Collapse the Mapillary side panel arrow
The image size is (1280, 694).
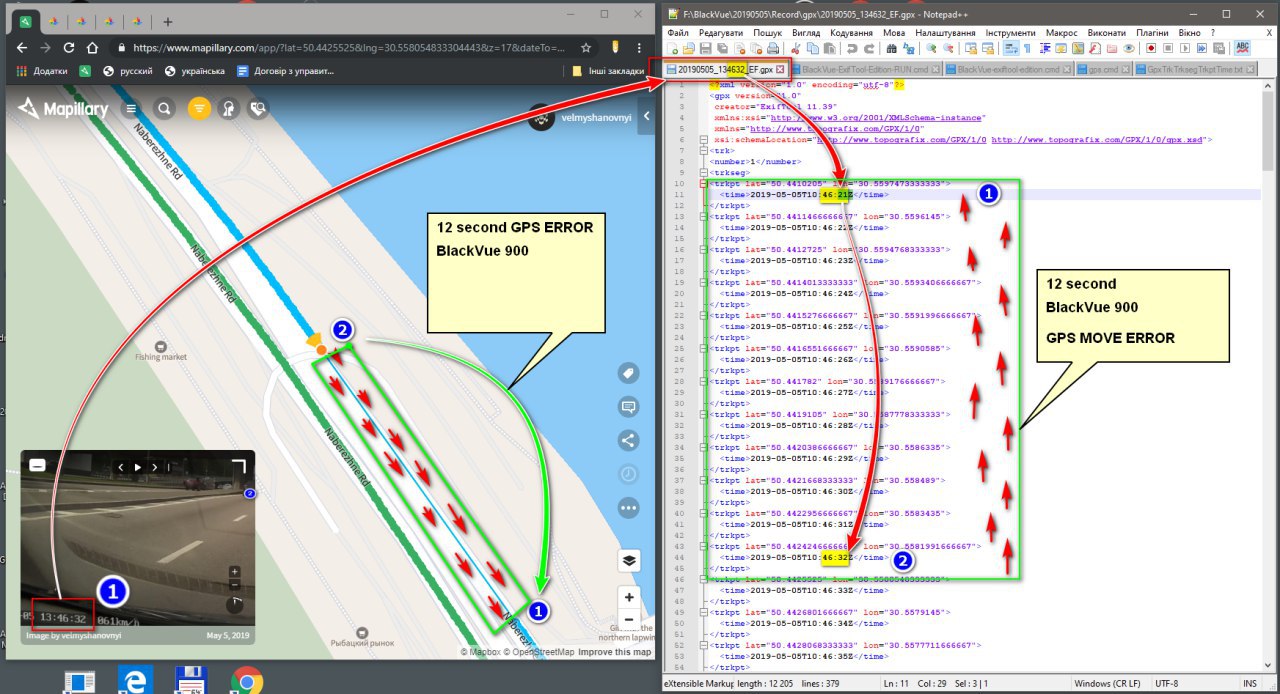[x=646, y=117]
